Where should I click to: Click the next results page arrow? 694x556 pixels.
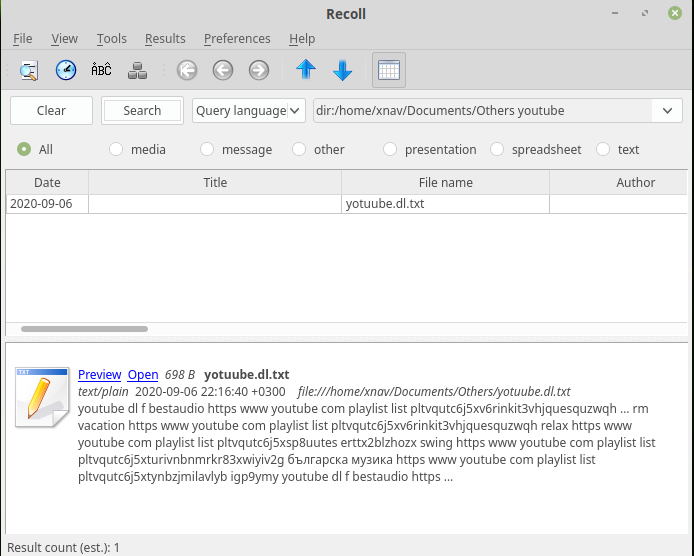[x=259, y=70]
